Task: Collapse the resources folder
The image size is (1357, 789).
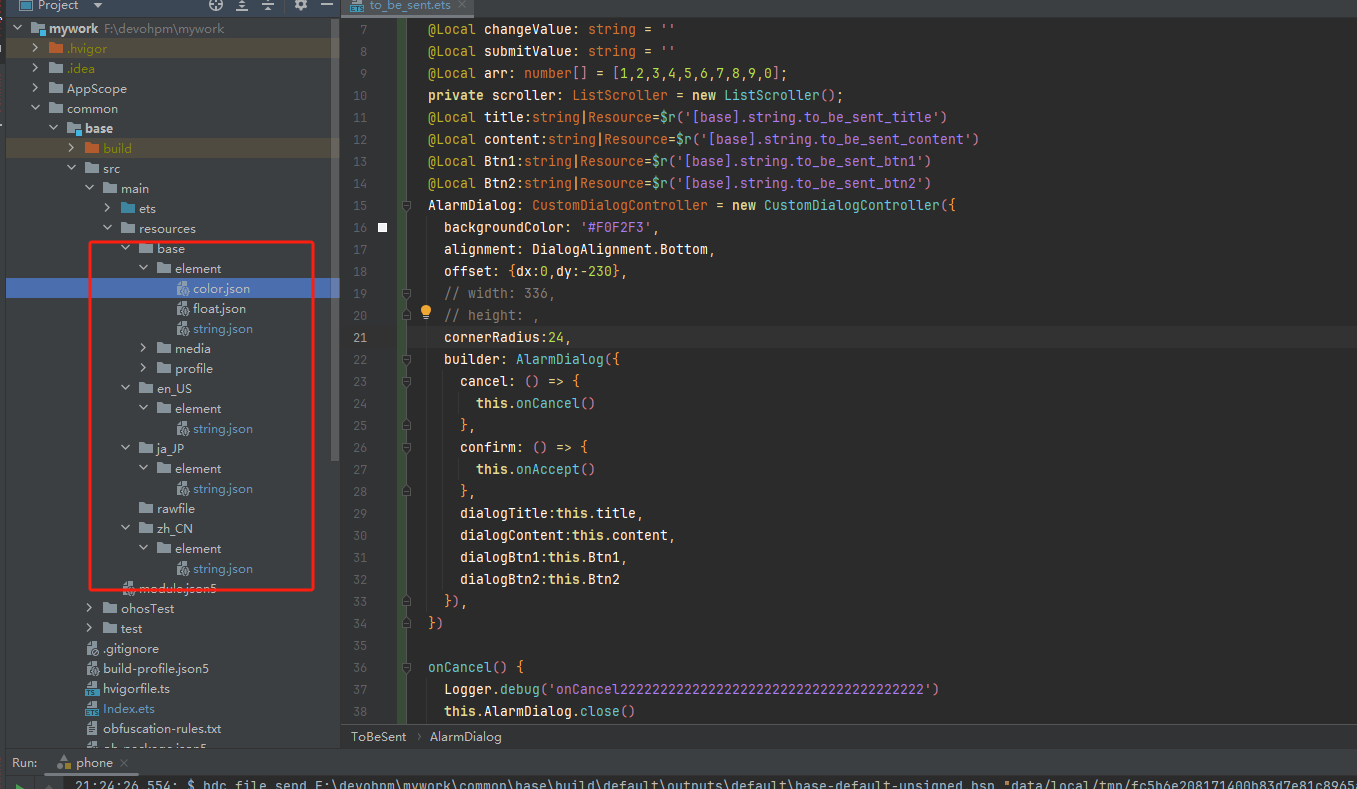Action: tap(107, 228)
